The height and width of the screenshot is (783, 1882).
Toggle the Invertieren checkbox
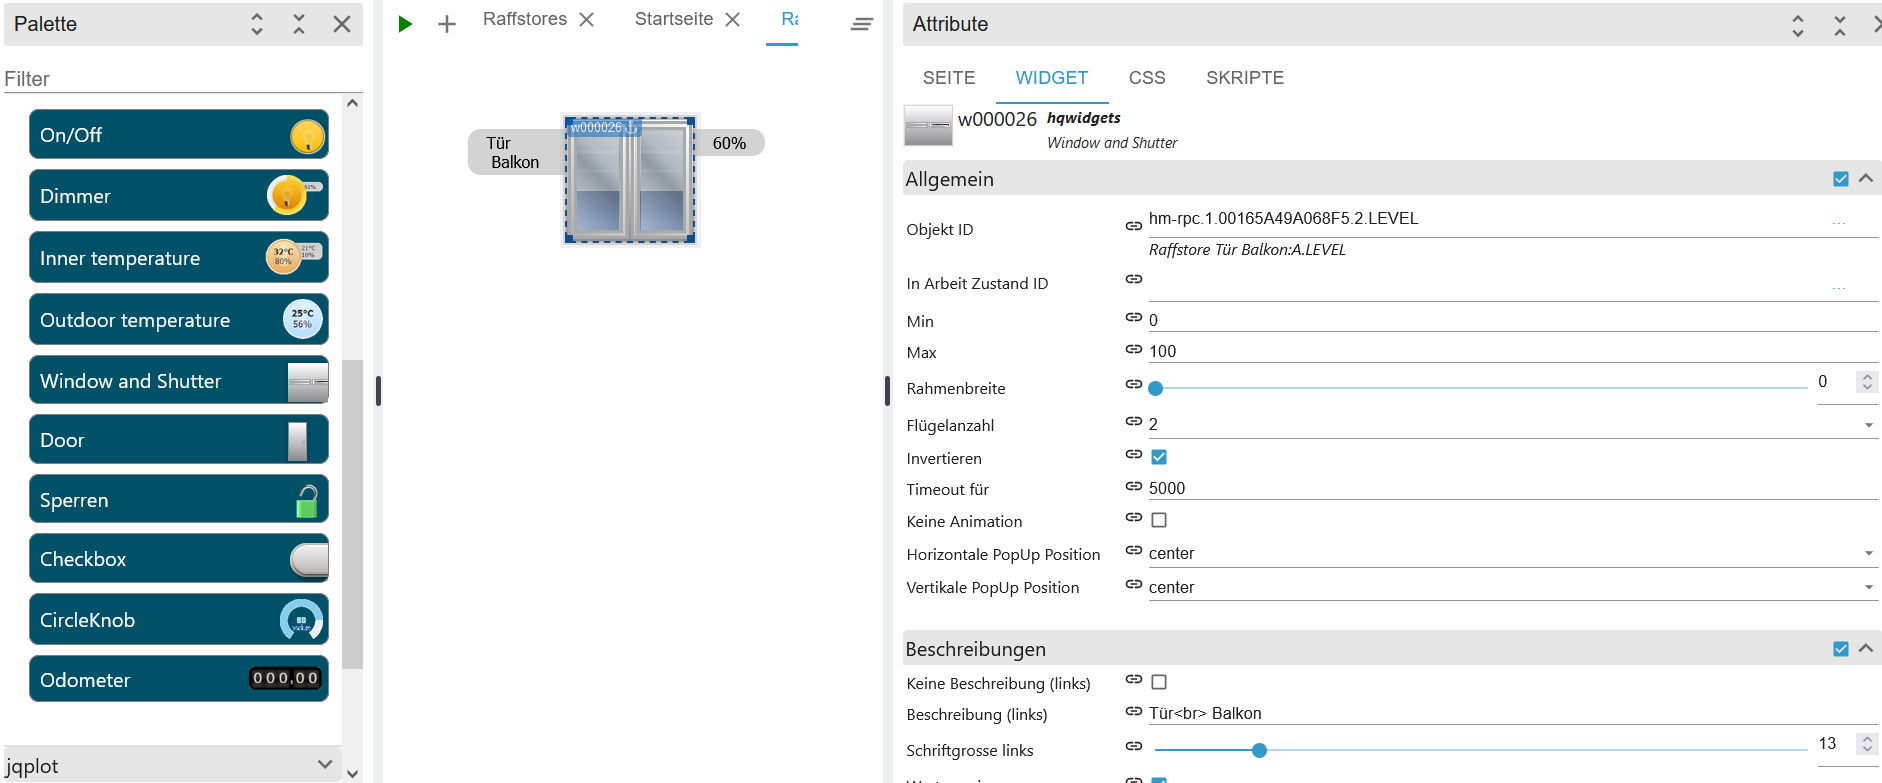(x=1159, y=457)
